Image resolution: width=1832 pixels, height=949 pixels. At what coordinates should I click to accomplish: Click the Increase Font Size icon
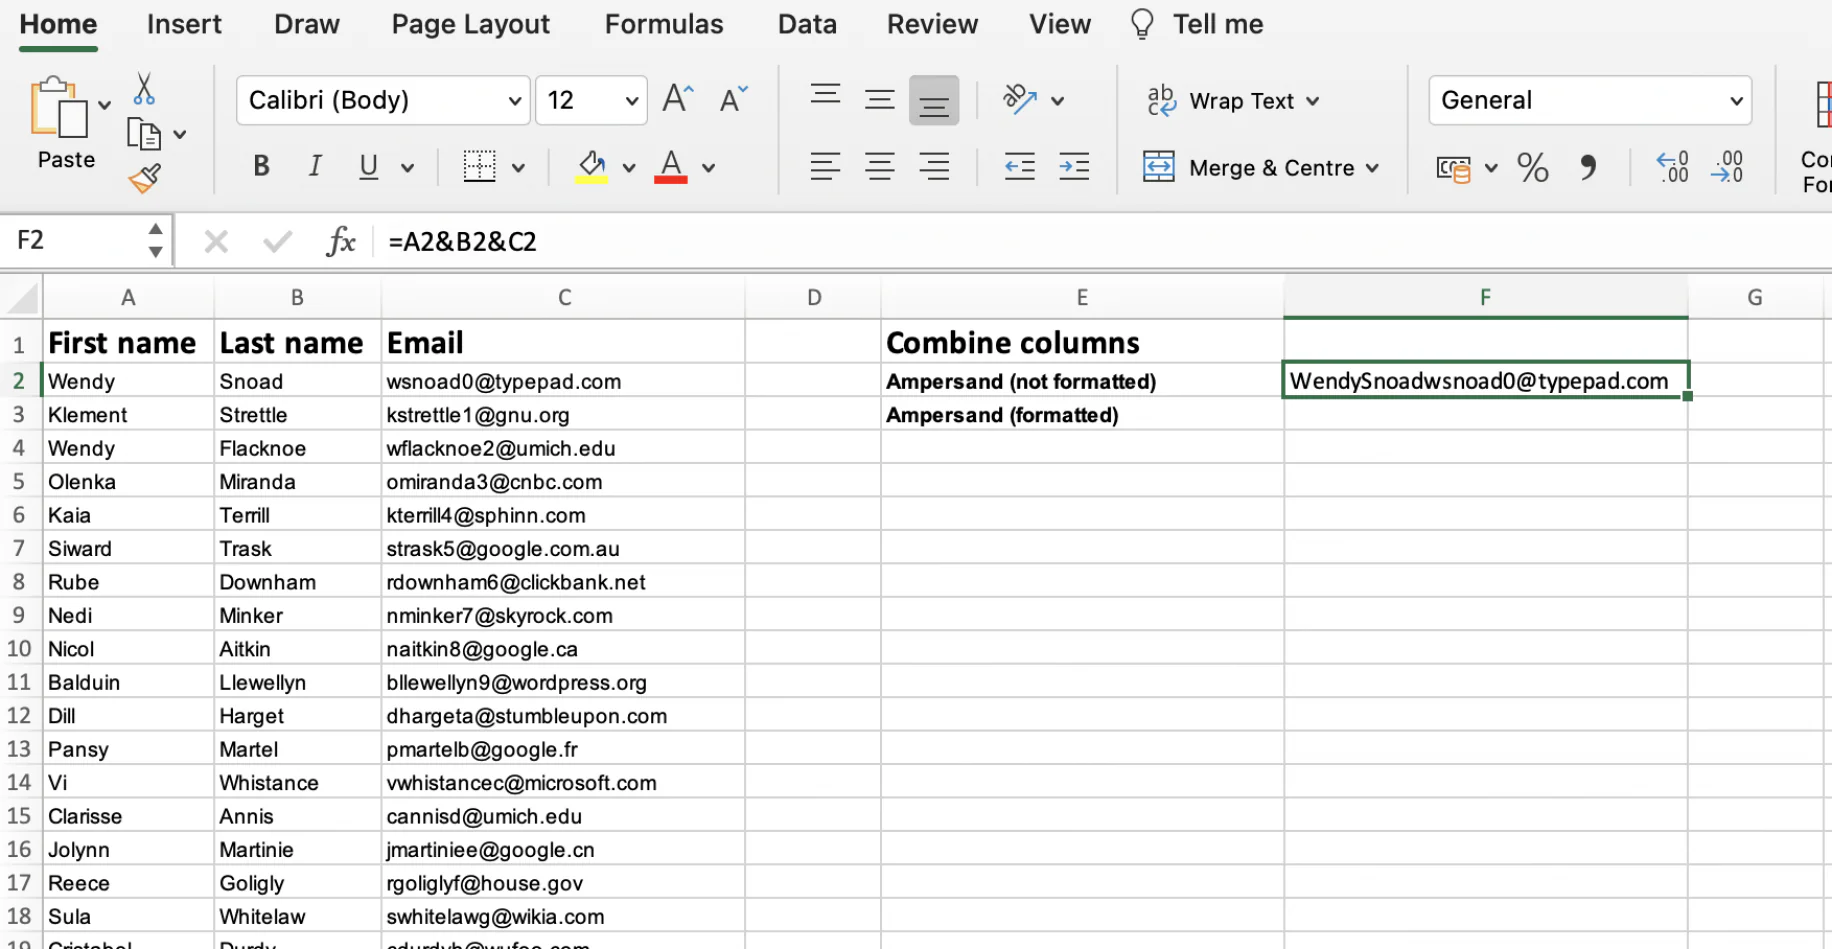[x=677, y=98]
